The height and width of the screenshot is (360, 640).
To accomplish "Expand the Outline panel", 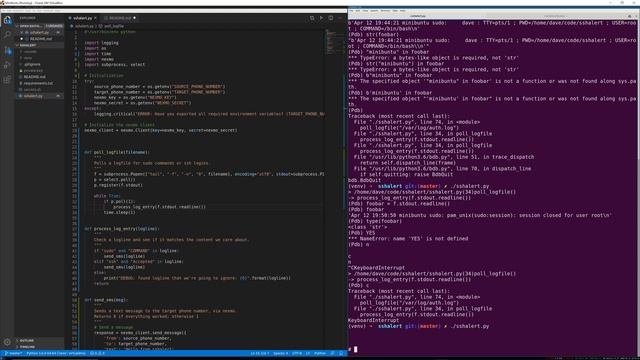I will tap(39, 340).
